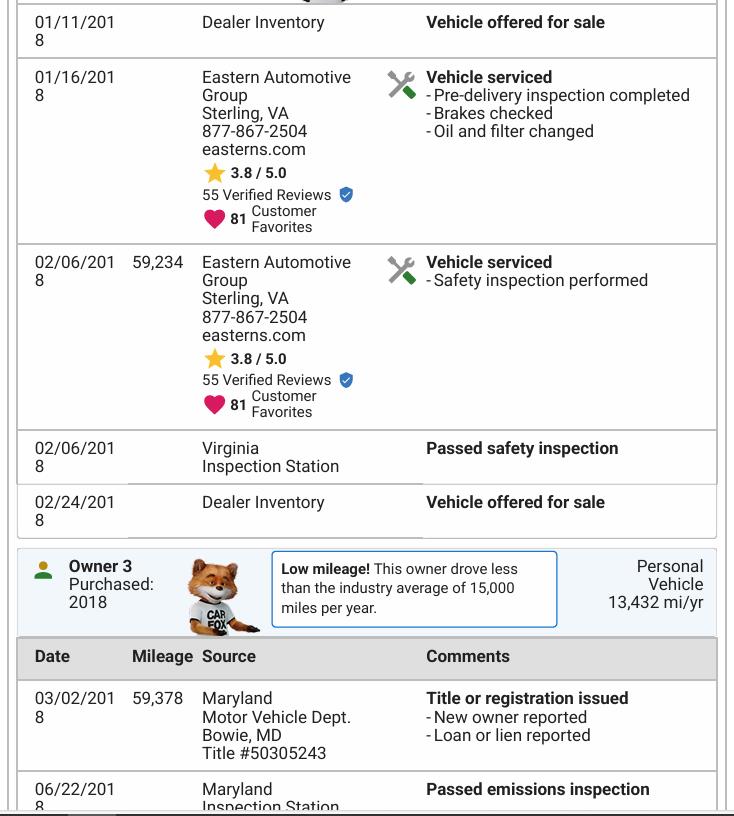Click the Date column header

[x=52, y=656]
